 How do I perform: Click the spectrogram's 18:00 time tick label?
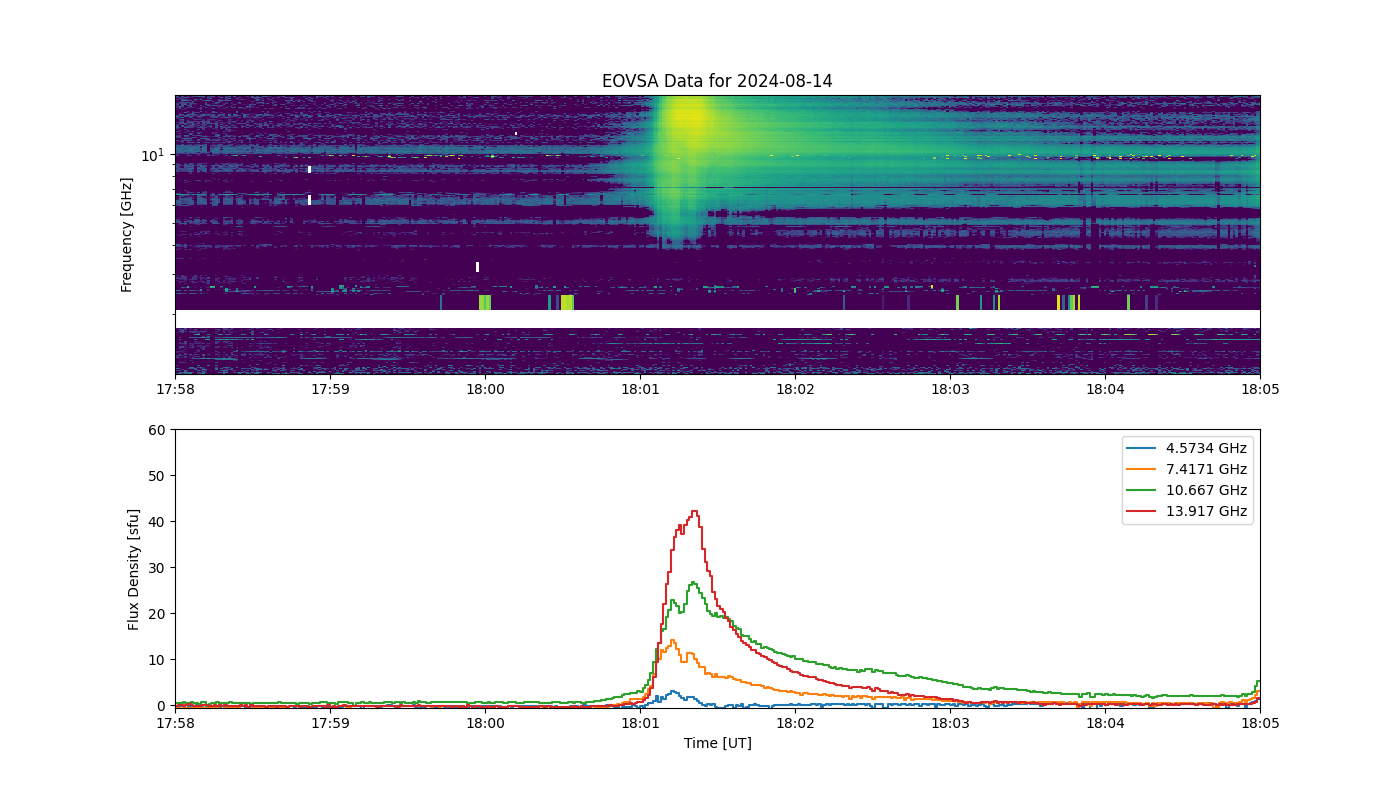[485, 389]
